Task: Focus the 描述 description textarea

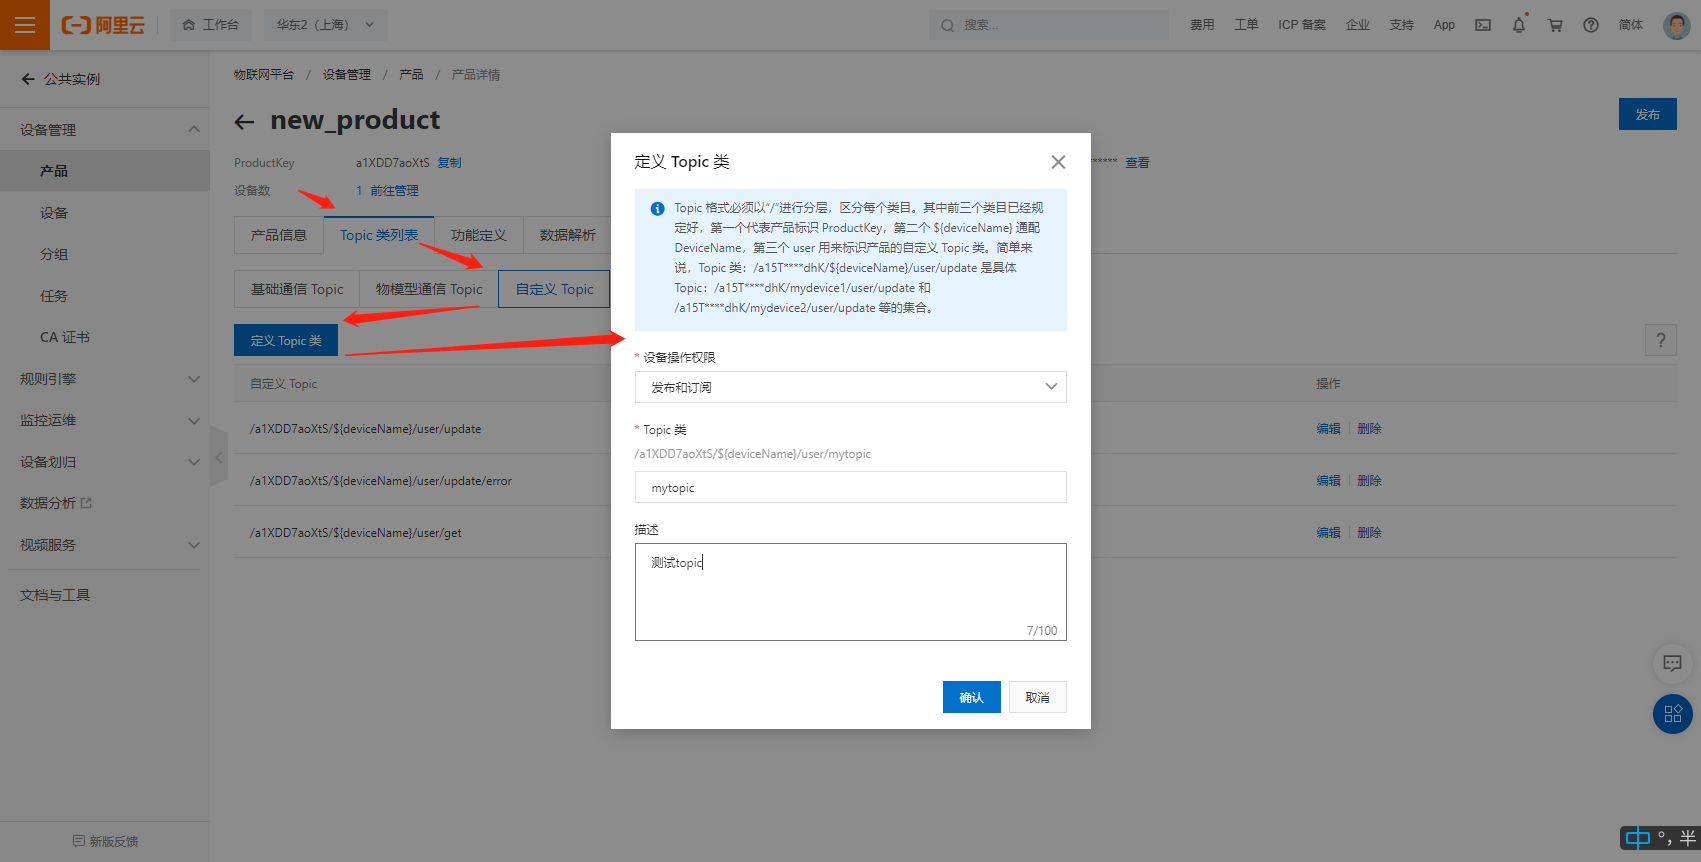Action: [x=851, y=592]
